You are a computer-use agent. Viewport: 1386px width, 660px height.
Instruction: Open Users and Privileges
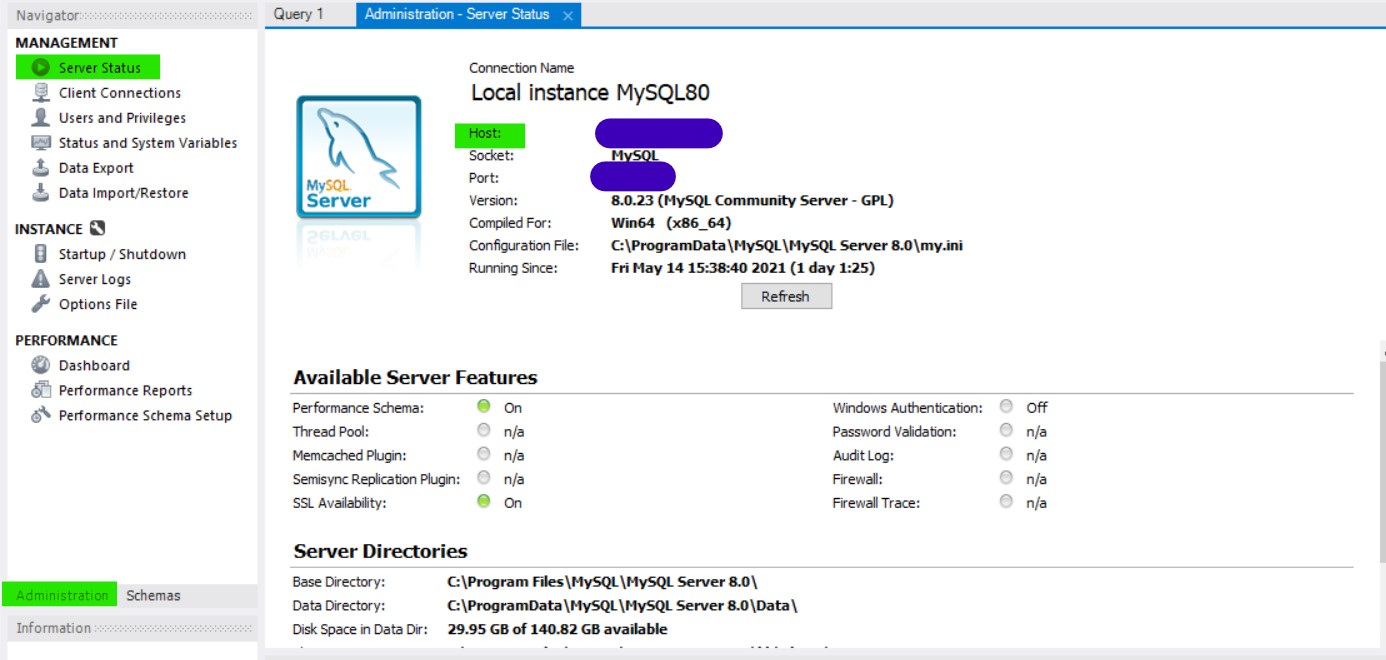(x=122, y=118)
